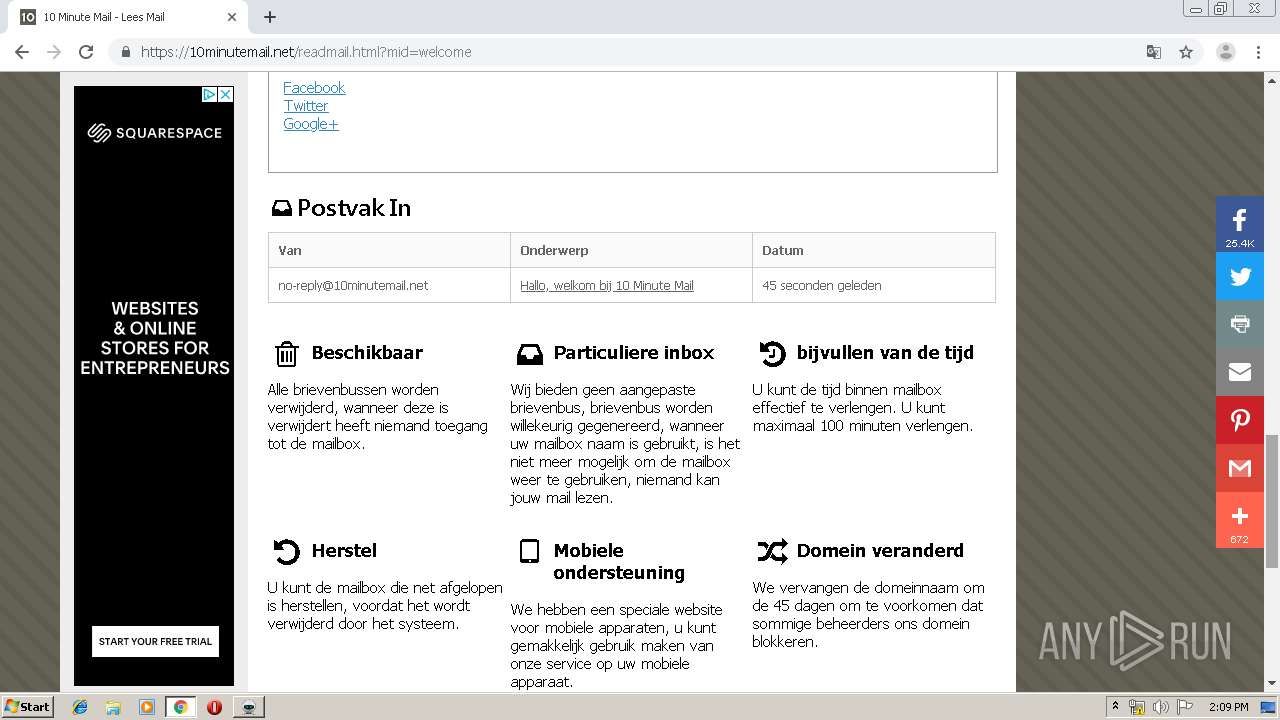View site info via lock icon

pyautogui.click(x=126, y=52)
